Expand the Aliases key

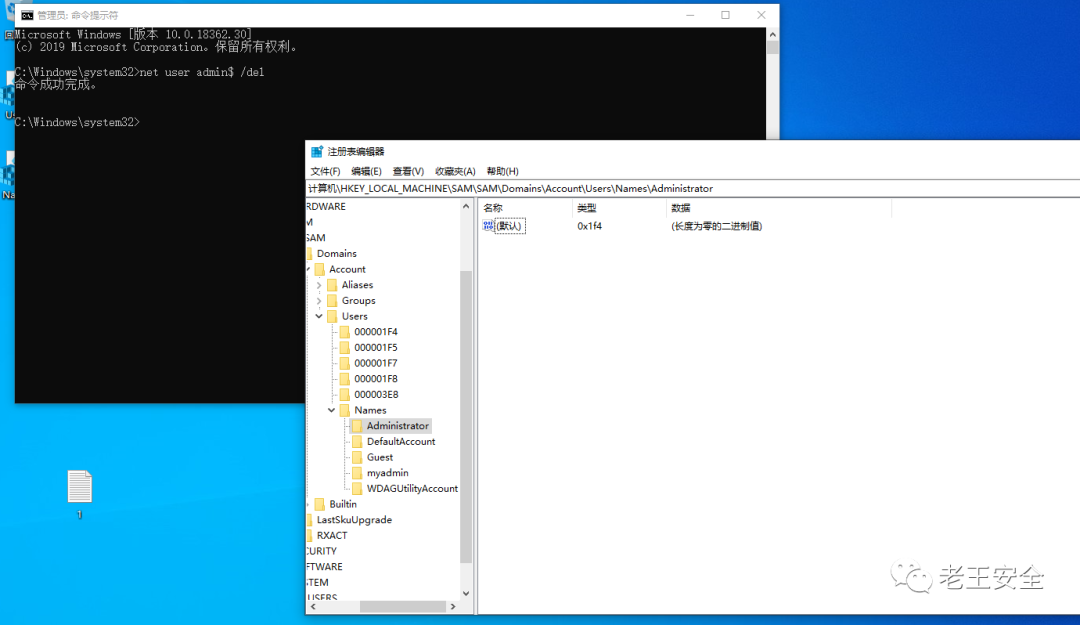319,285
